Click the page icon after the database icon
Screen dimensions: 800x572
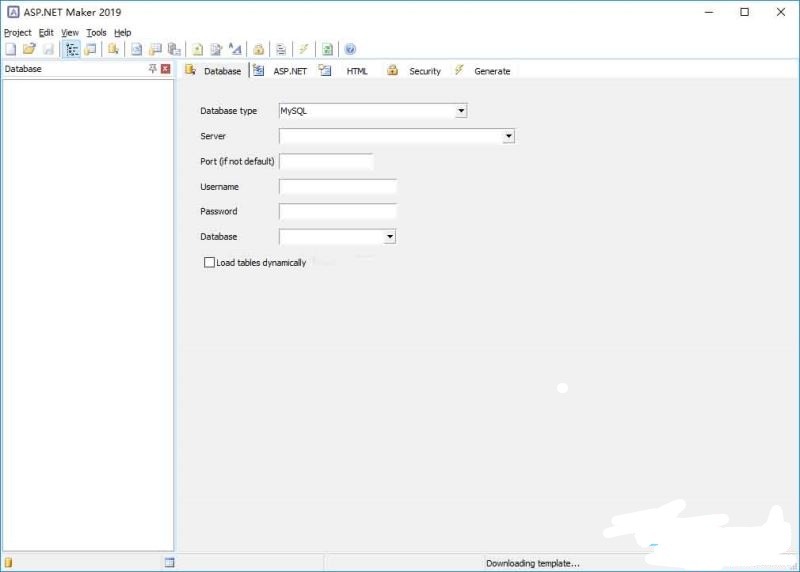point(136,49)
